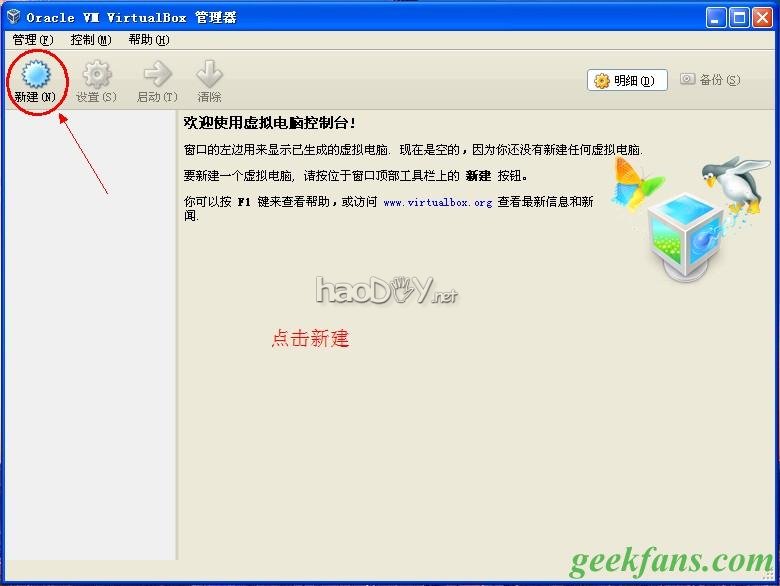This screenshot has height=586, width=780.
Task: Click the bold welcome heading text
Action: point(270,123)
